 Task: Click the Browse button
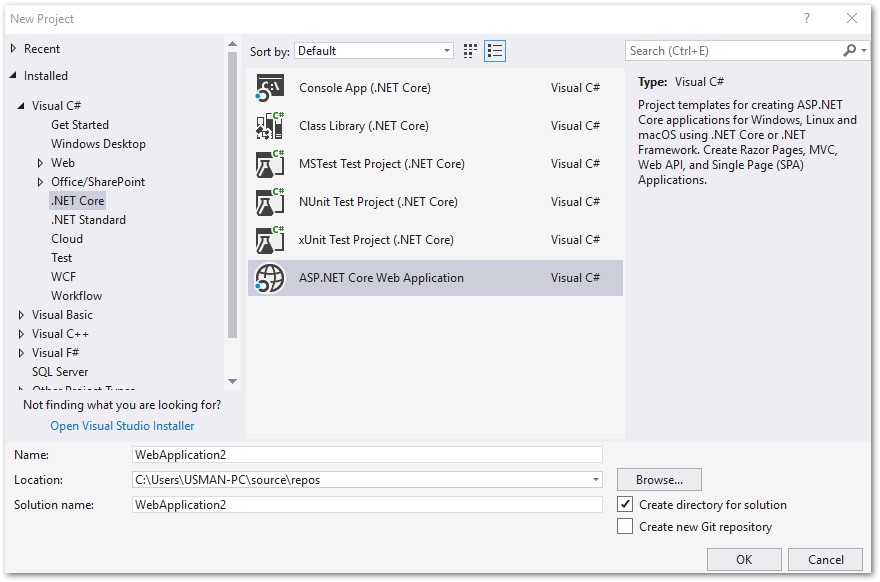click(x=659, y=479)
